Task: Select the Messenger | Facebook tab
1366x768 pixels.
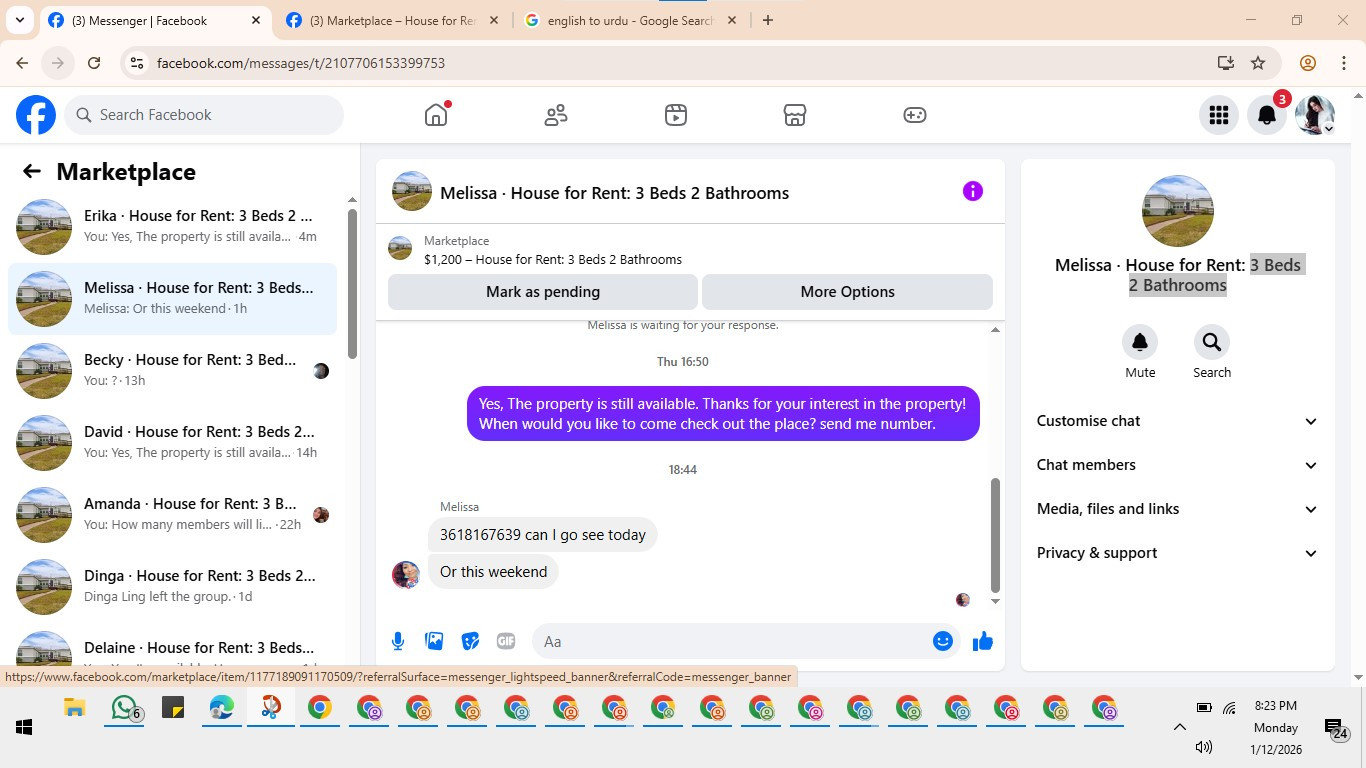Action: pos(155,20)
